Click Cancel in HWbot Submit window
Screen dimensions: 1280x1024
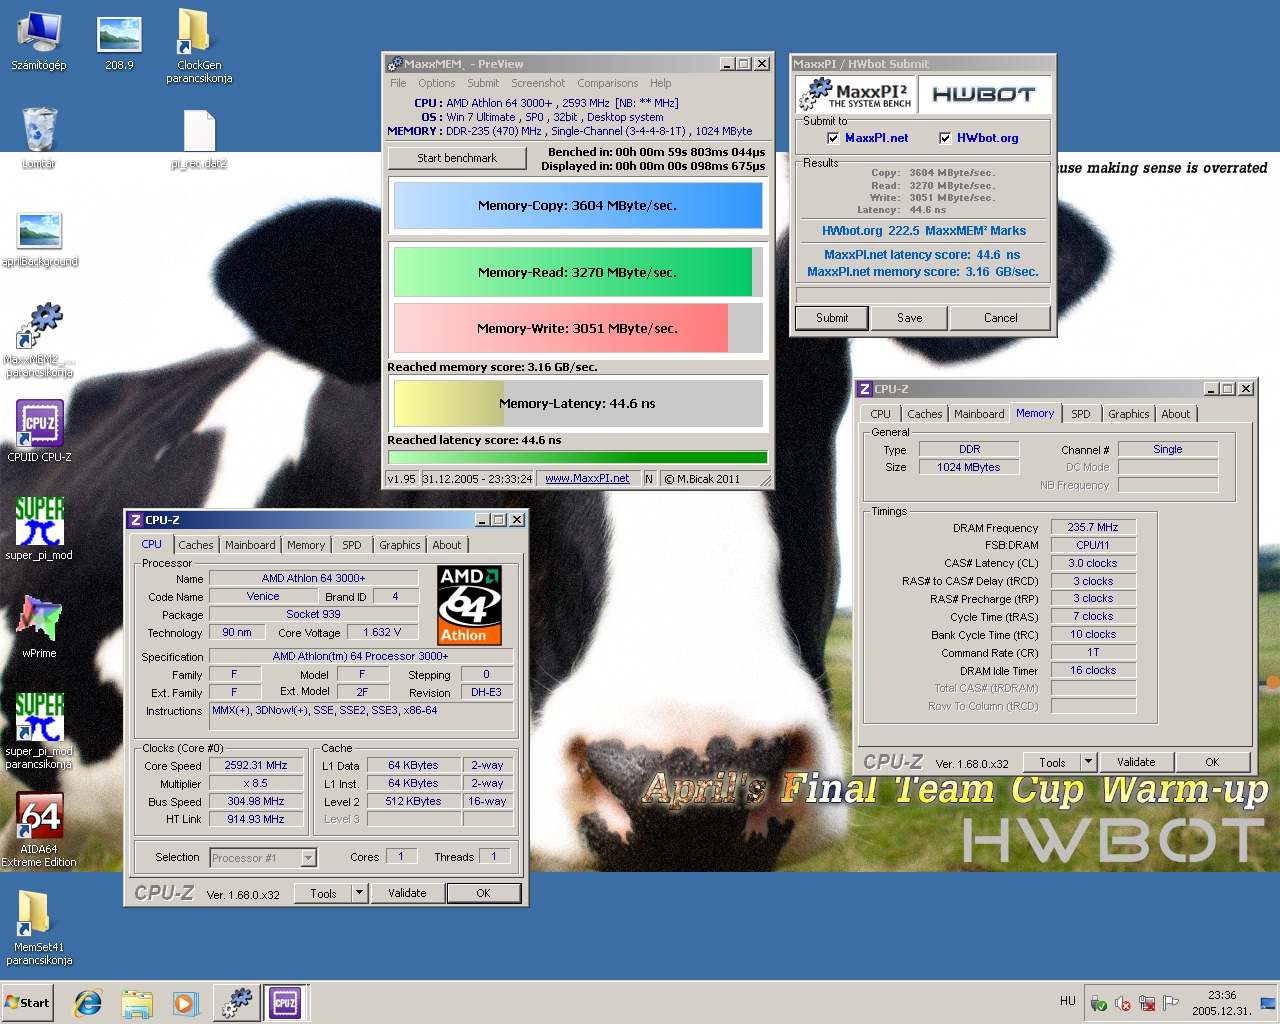coord(1000,318)
